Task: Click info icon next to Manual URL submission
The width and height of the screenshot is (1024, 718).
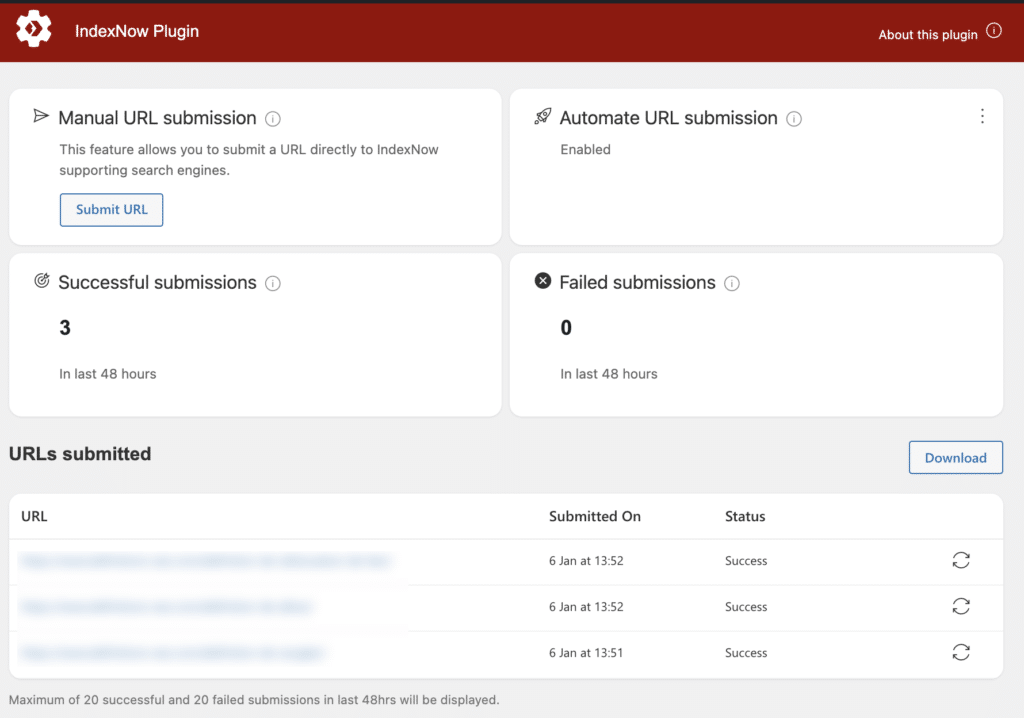Action: click(x=273, y=119)
